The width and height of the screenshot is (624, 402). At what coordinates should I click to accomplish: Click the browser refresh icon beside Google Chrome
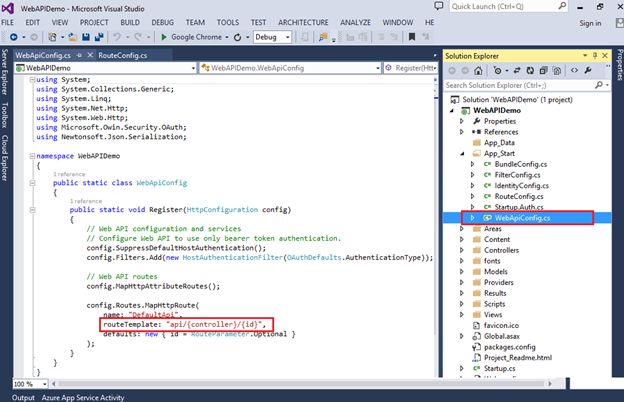[x=239, y=37]
